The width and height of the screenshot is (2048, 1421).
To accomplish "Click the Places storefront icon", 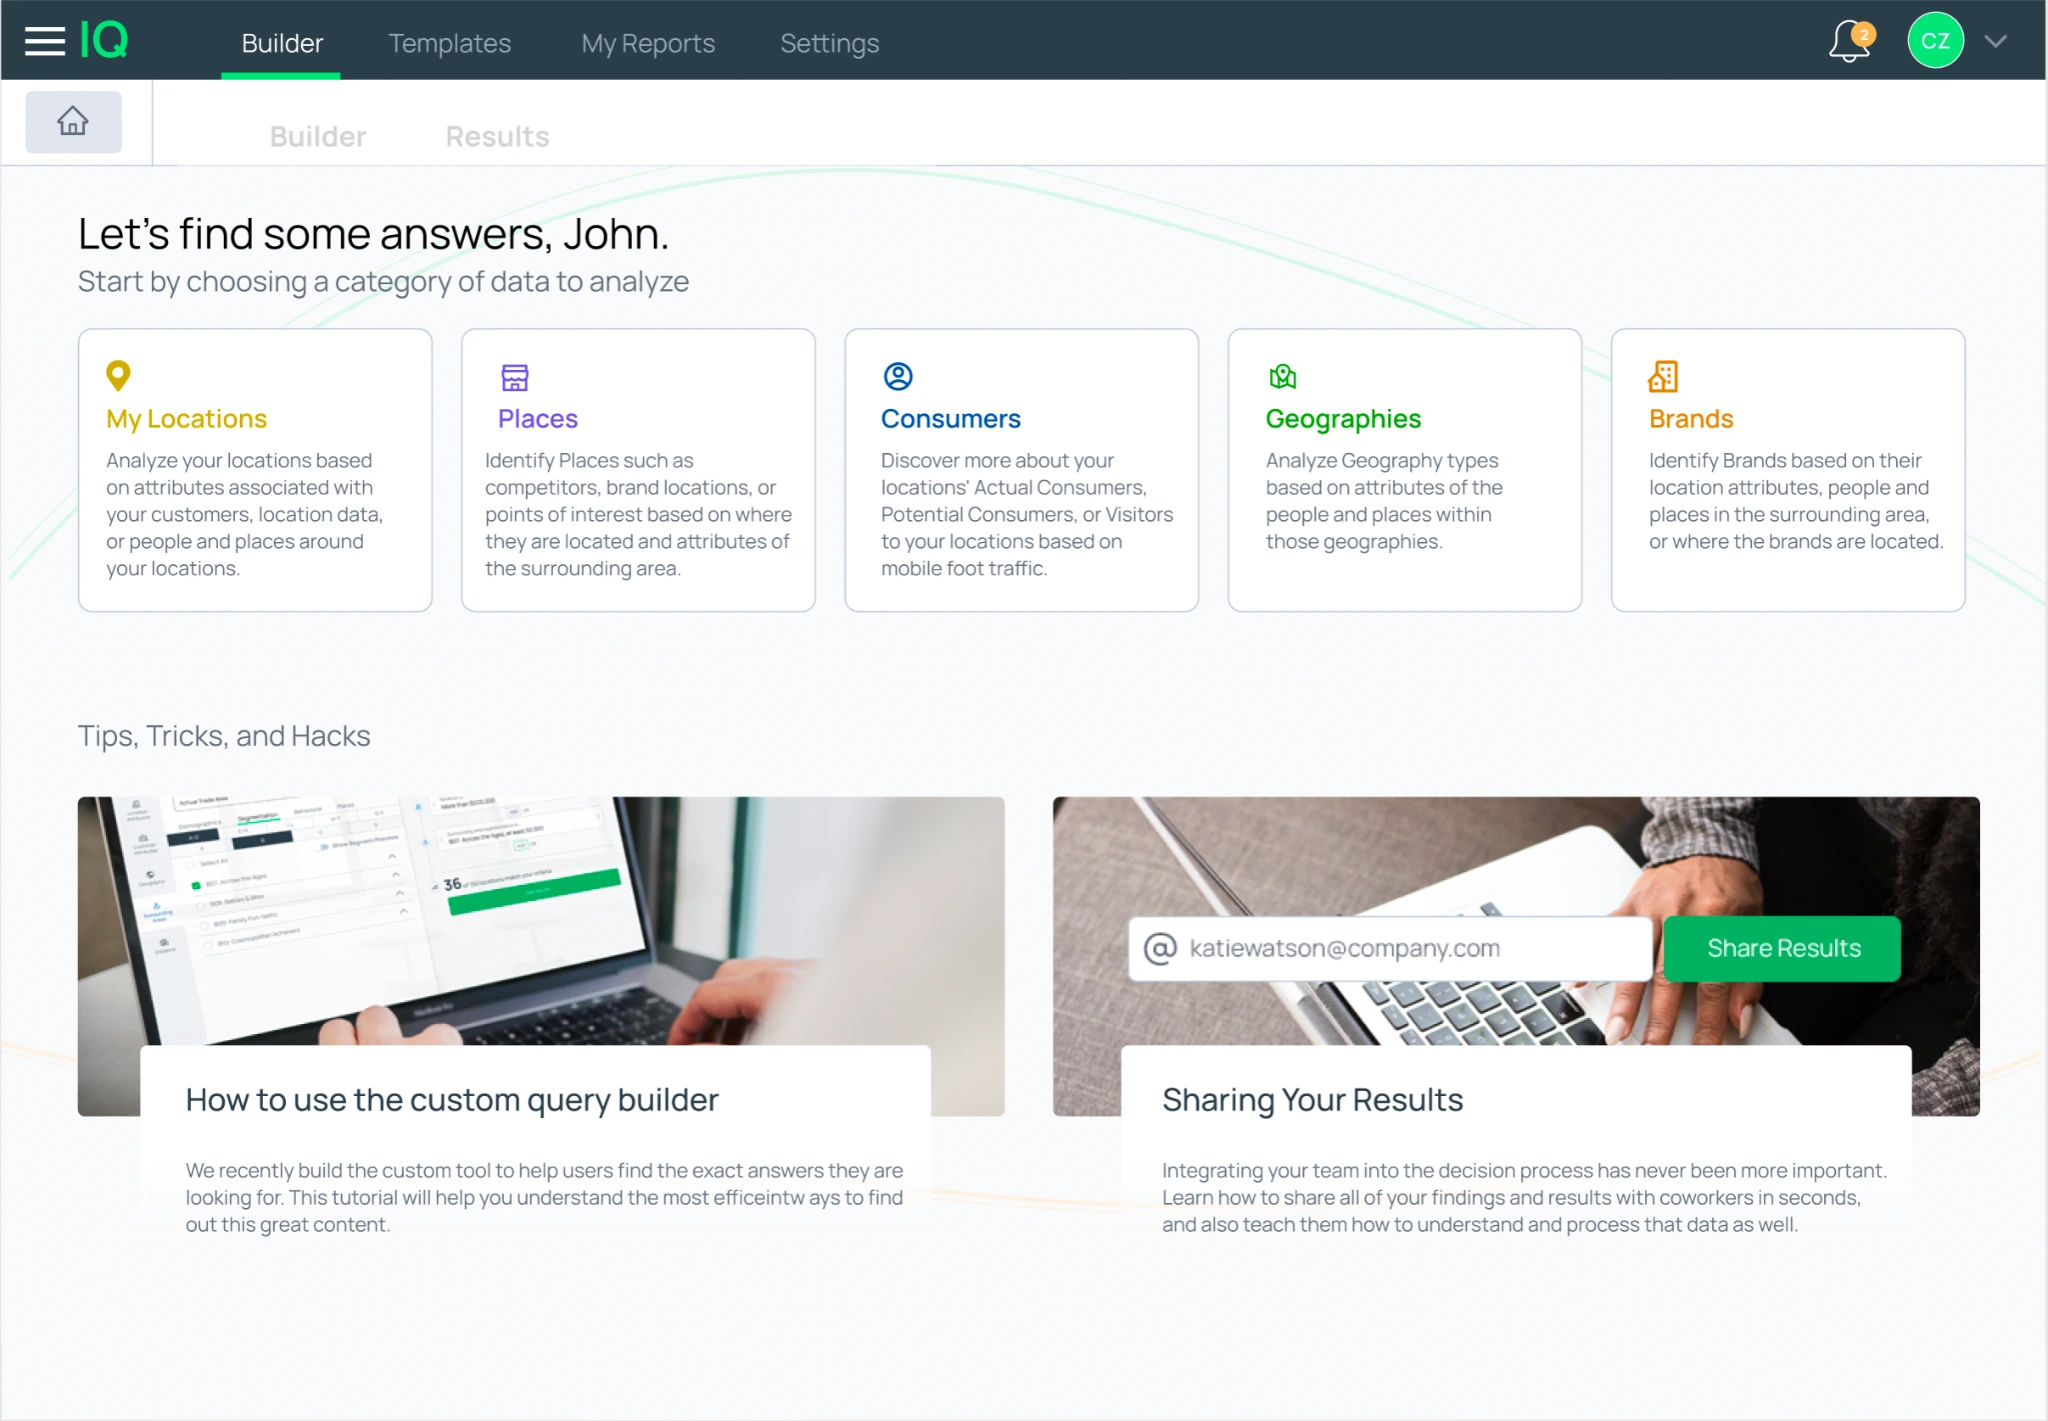I will (515, 377).
